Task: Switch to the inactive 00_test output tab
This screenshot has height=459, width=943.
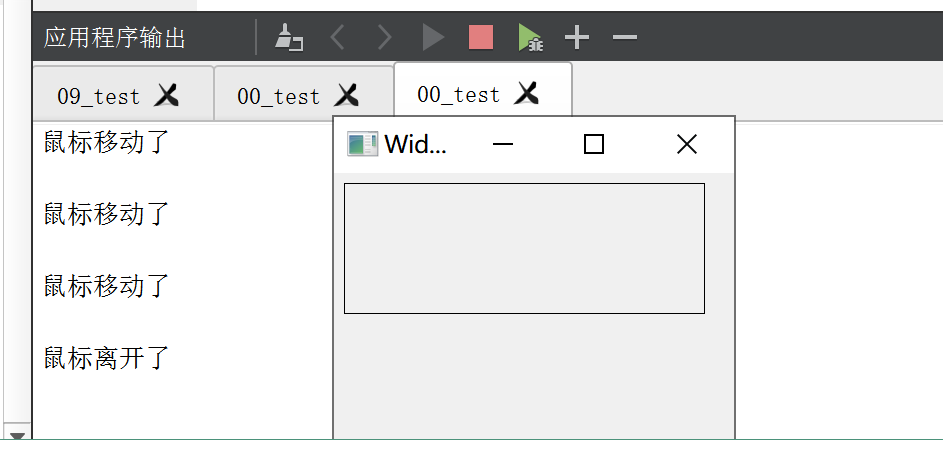Action: (x=278, y=96)
